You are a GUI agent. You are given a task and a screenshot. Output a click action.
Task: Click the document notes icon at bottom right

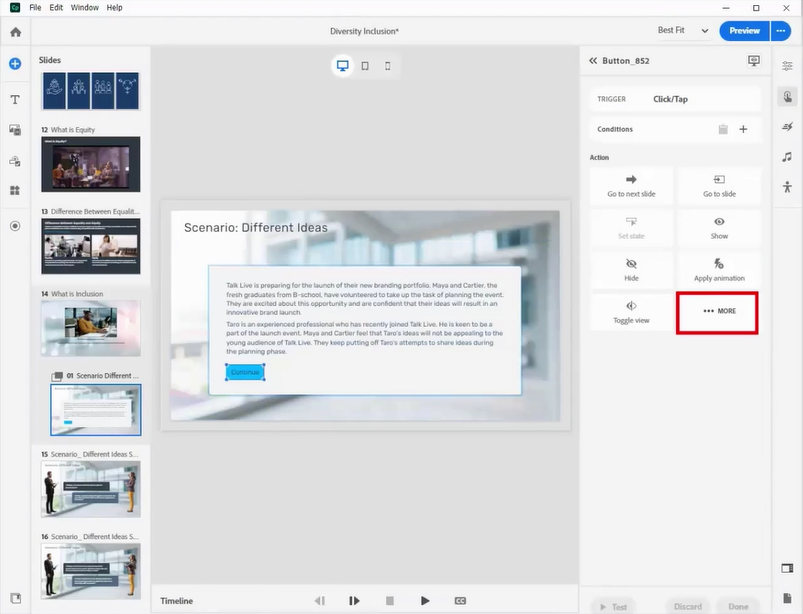tap(787, 598)
